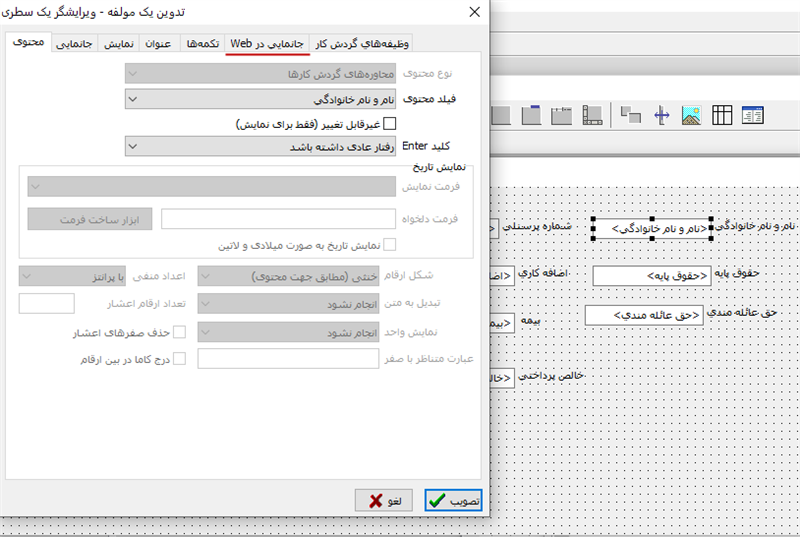Click the blue horizontal-arrows alignment icon

pyautogui.click(x=661, y=116)
